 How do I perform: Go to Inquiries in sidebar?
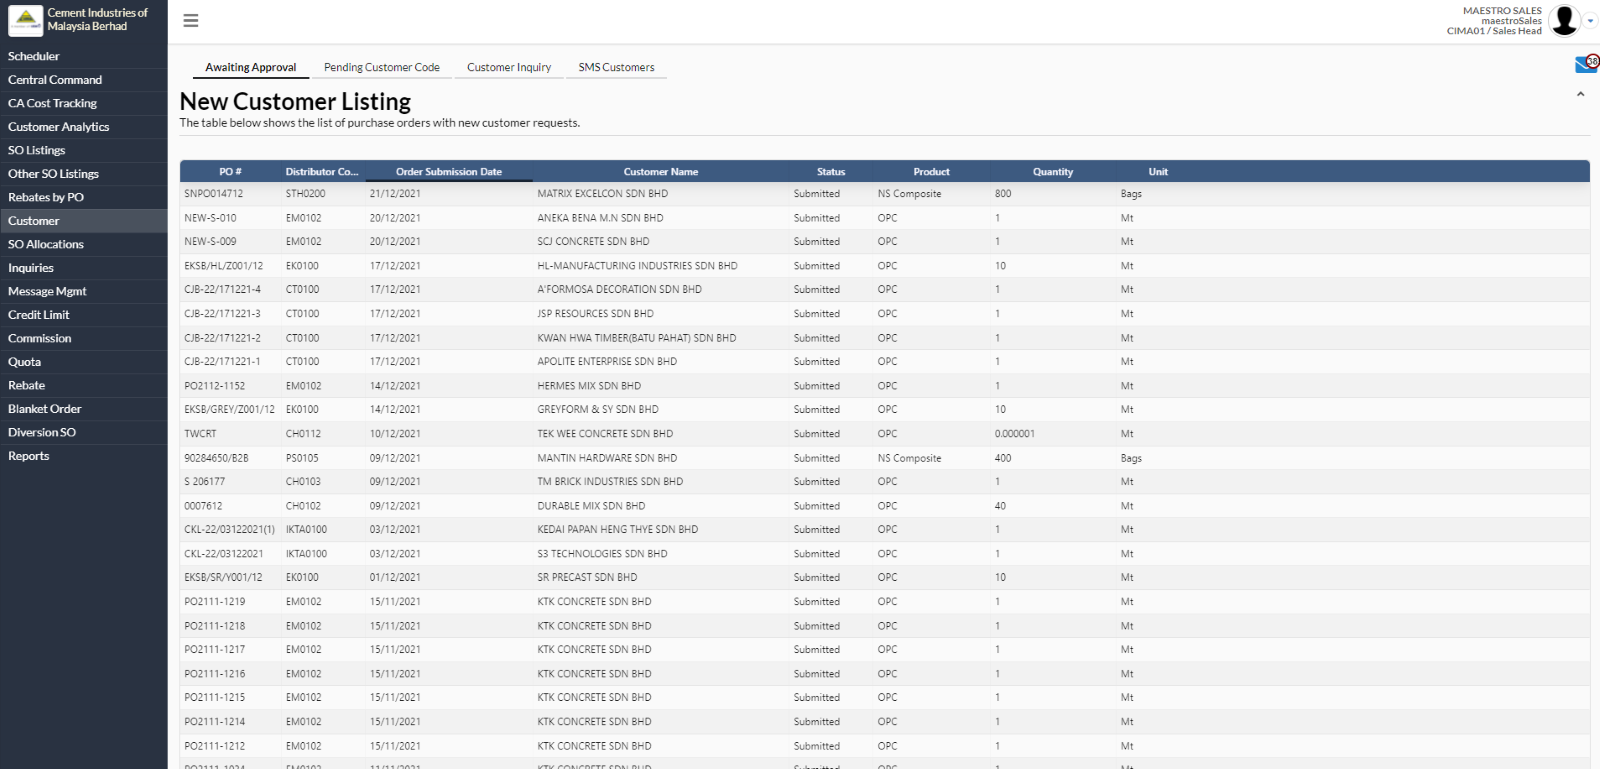click(x=84, y=268)
